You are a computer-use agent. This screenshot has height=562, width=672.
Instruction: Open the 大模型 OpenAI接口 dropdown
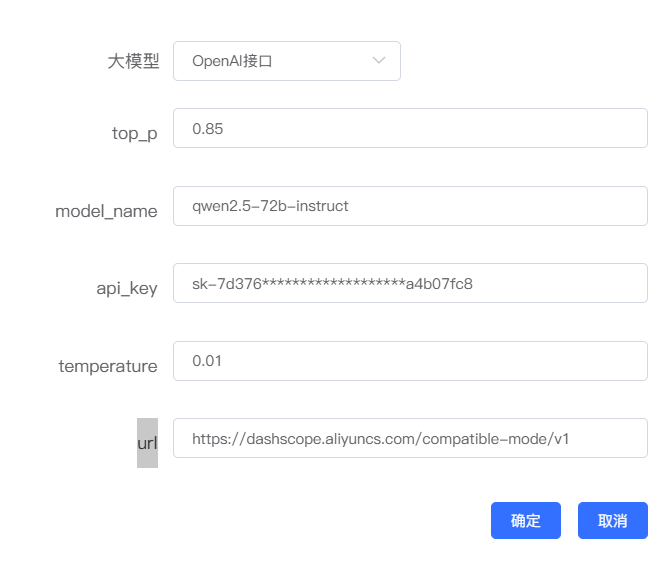tap(287, 61)
